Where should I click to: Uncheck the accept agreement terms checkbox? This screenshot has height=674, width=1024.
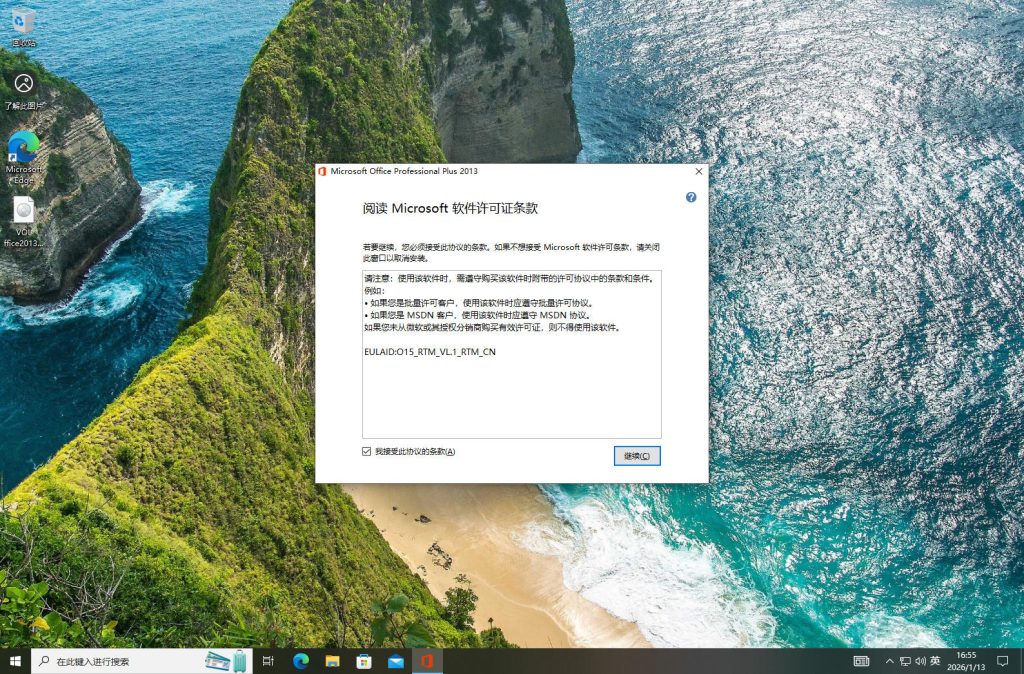(x=367, y=452)
